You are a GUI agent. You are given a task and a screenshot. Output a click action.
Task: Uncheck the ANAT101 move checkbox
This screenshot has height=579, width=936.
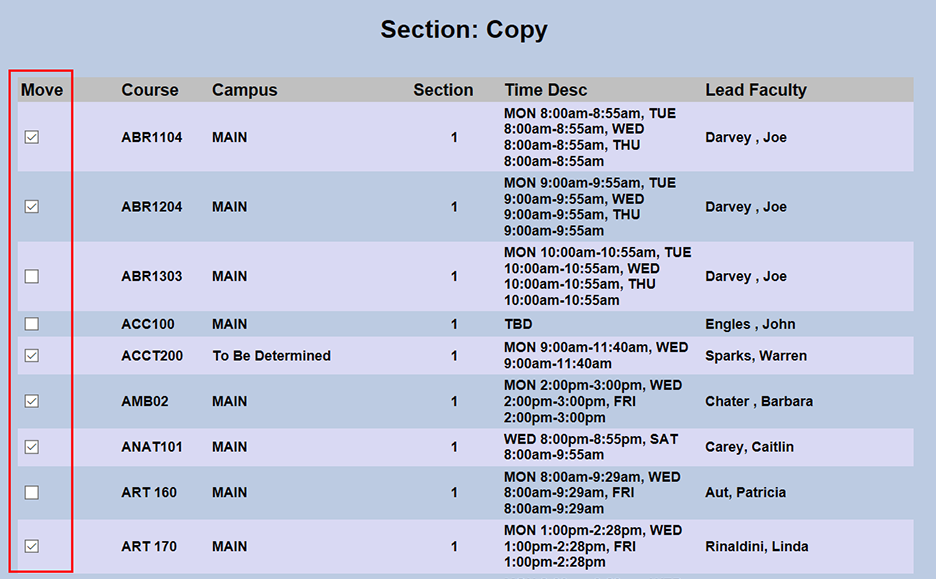[x=31, y=447]
